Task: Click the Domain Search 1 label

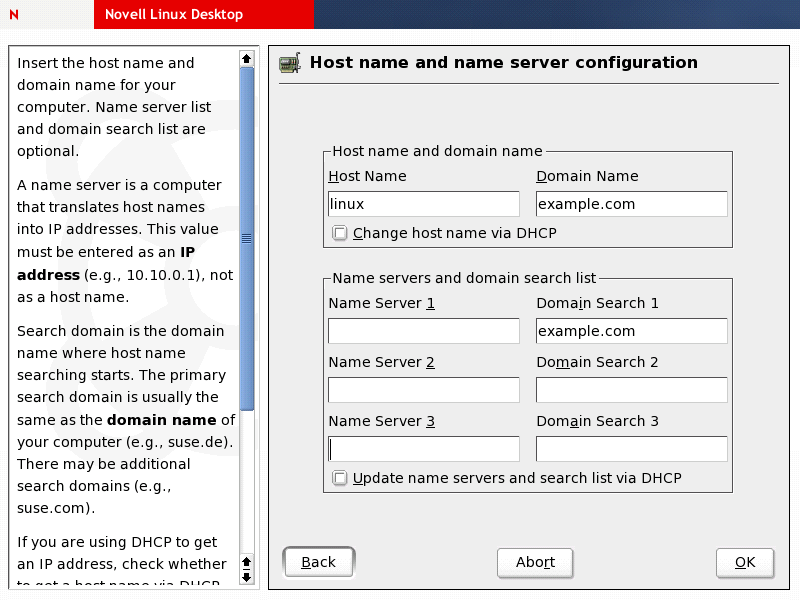Action: click(597, 303)
